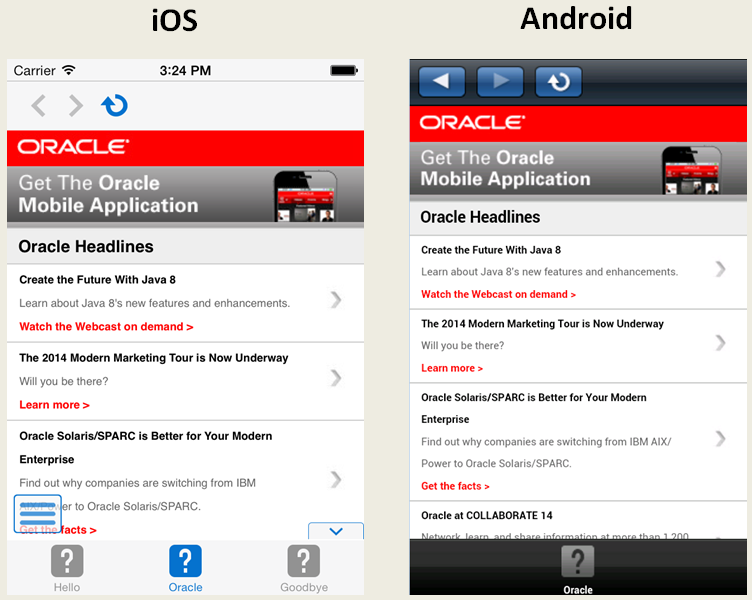Tap iOS 'Oracle Solaris/SPARC is Better' headline
752x600 pixels.
click(x=145, y=447)
